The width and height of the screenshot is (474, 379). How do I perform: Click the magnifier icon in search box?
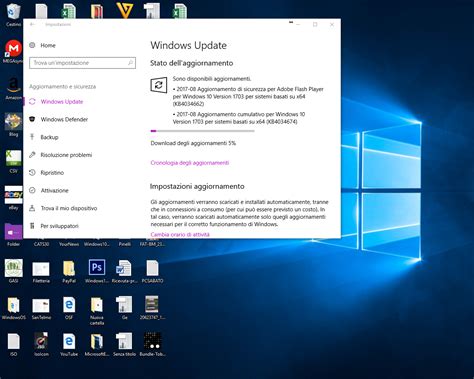pyautogui.click(x=130, y=63)
